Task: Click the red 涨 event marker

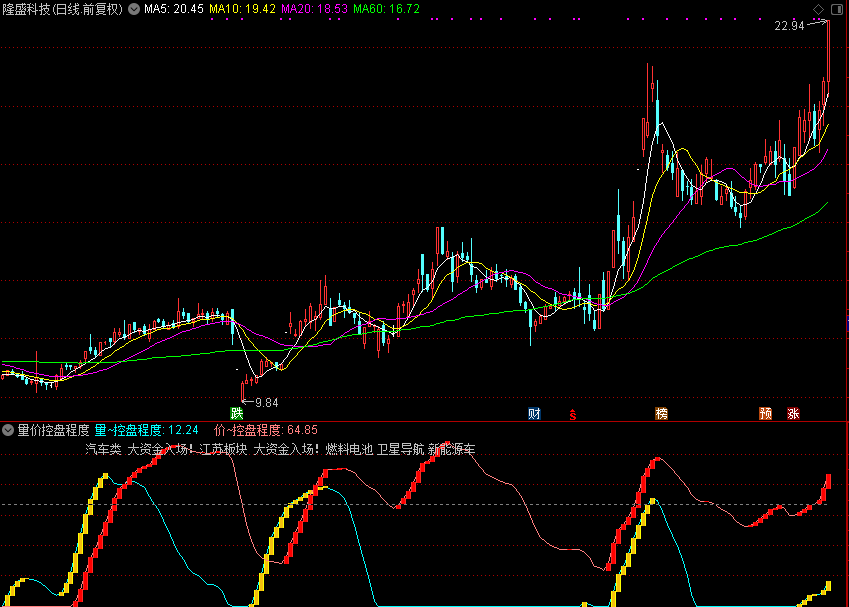Action: pyautogui.click(x=793, y=413)
